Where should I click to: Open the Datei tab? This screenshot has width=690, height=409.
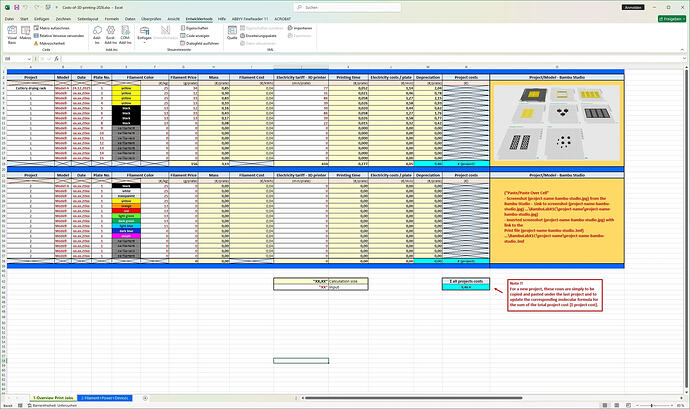pyautogui.click(x=9, y=19)
